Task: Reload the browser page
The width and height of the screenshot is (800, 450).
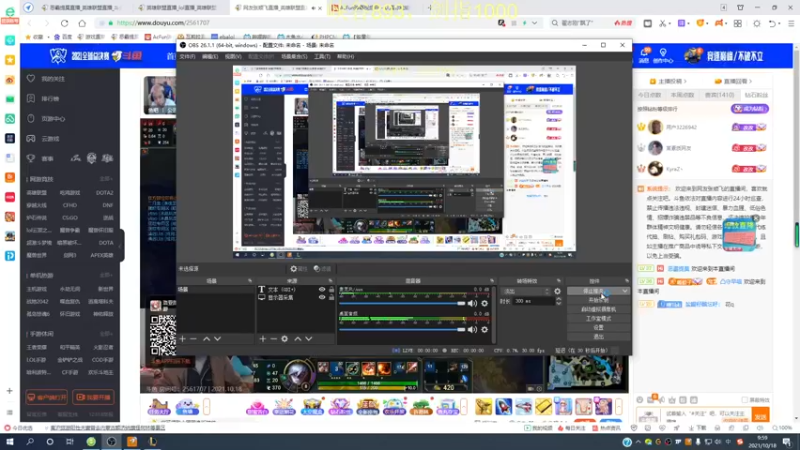Action: pyautogui.click(x=64, y=23)
